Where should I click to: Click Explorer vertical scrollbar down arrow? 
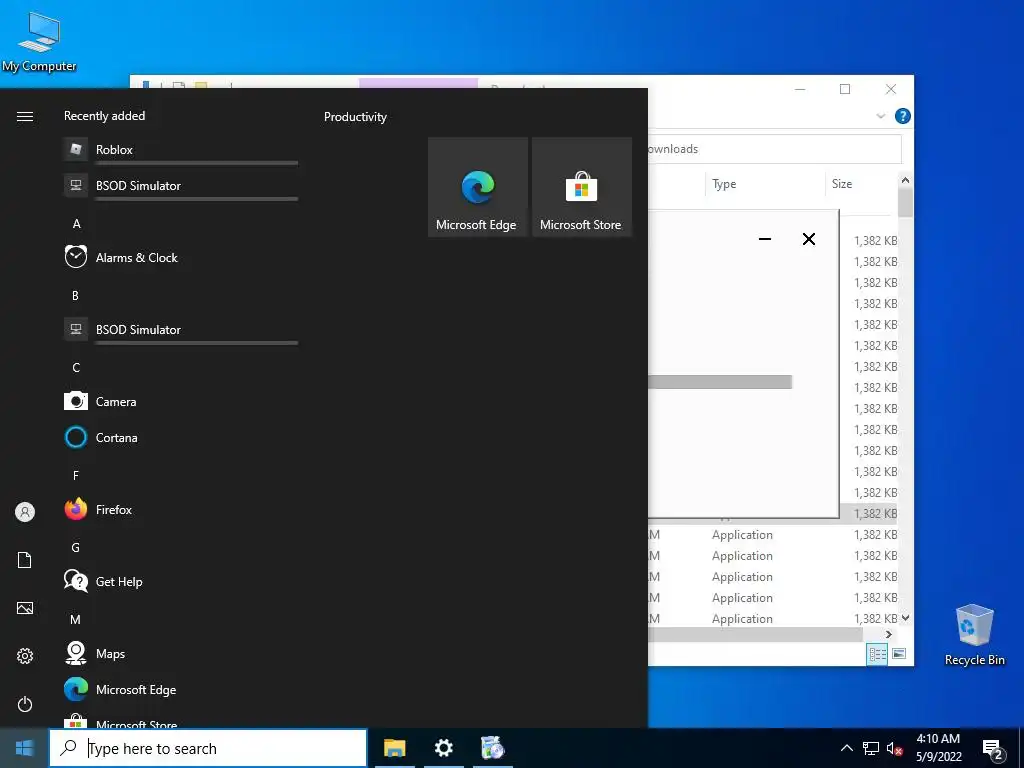pyautogui.click(x=905, y=618)
